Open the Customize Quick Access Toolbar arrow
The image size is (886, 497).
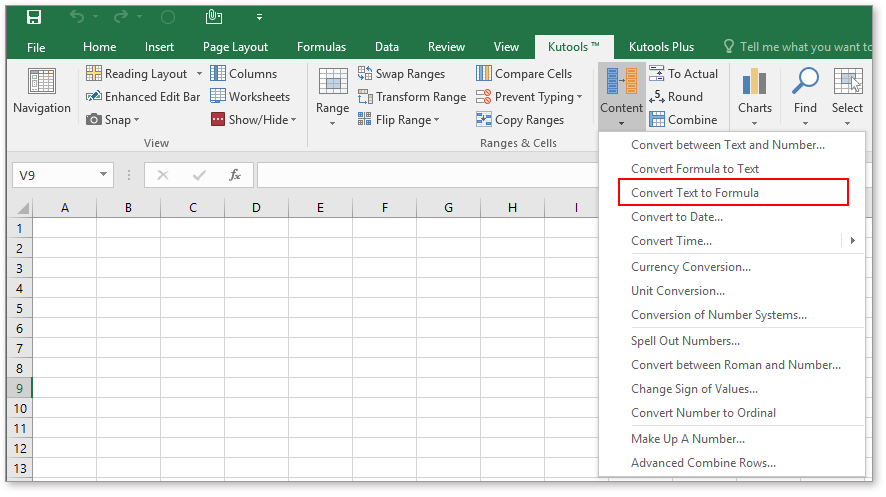(x=259, y=17)
